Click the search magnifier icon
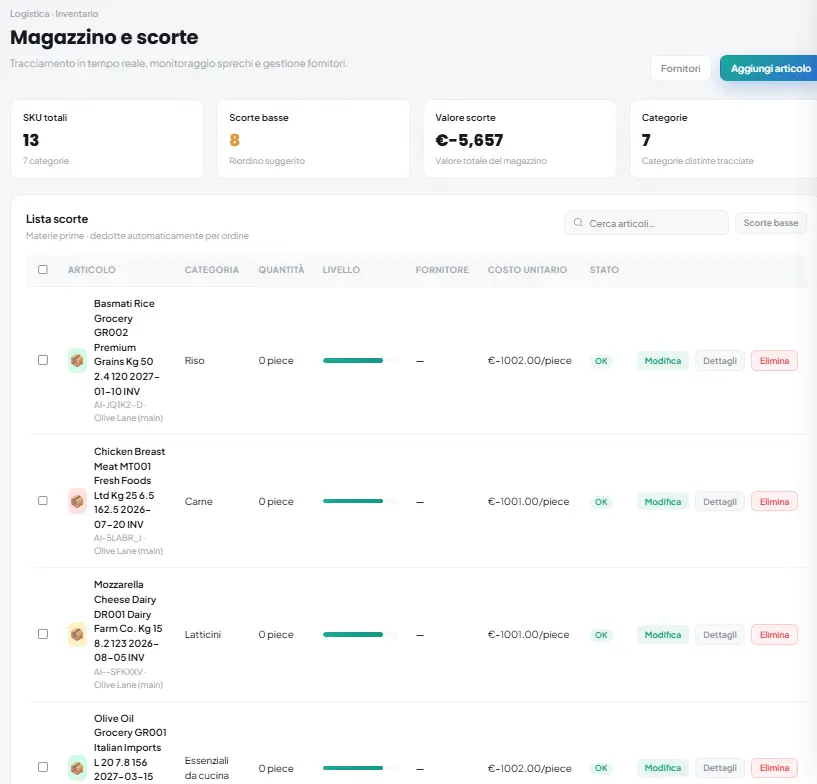Image resolution: width=817 pixels, height=784 pixels. click(578, 223)
